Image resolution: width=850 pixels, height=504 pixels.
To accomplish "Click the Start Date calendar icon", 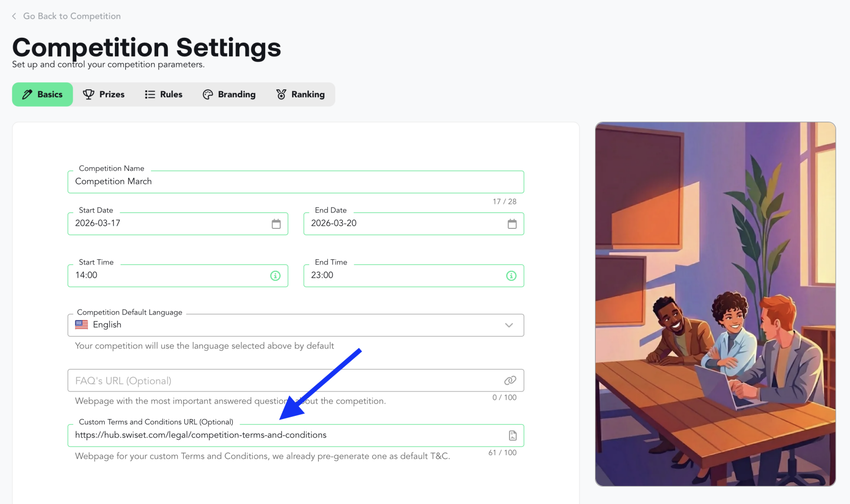I will (x=276, y=224).
